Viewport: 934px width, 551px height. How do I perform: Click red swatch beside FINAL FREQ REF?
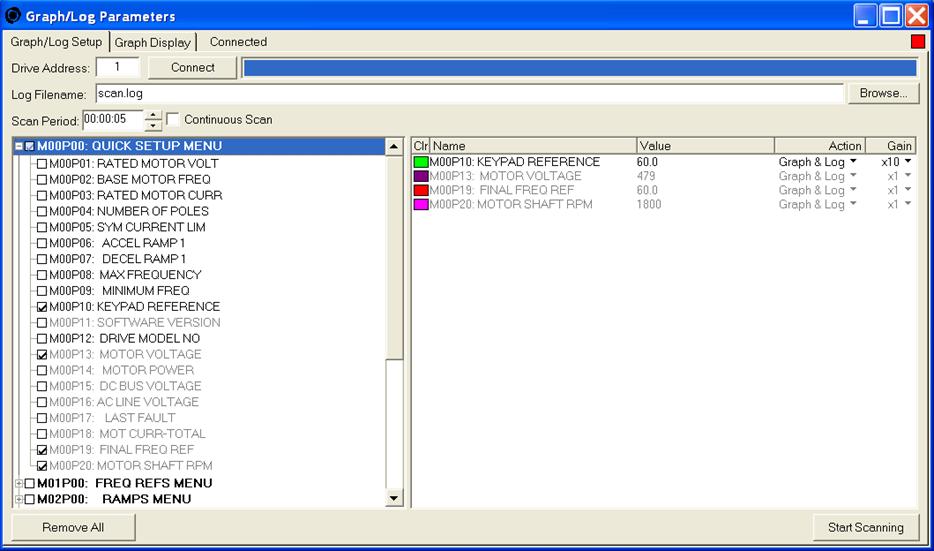click(x=421, y=190)
